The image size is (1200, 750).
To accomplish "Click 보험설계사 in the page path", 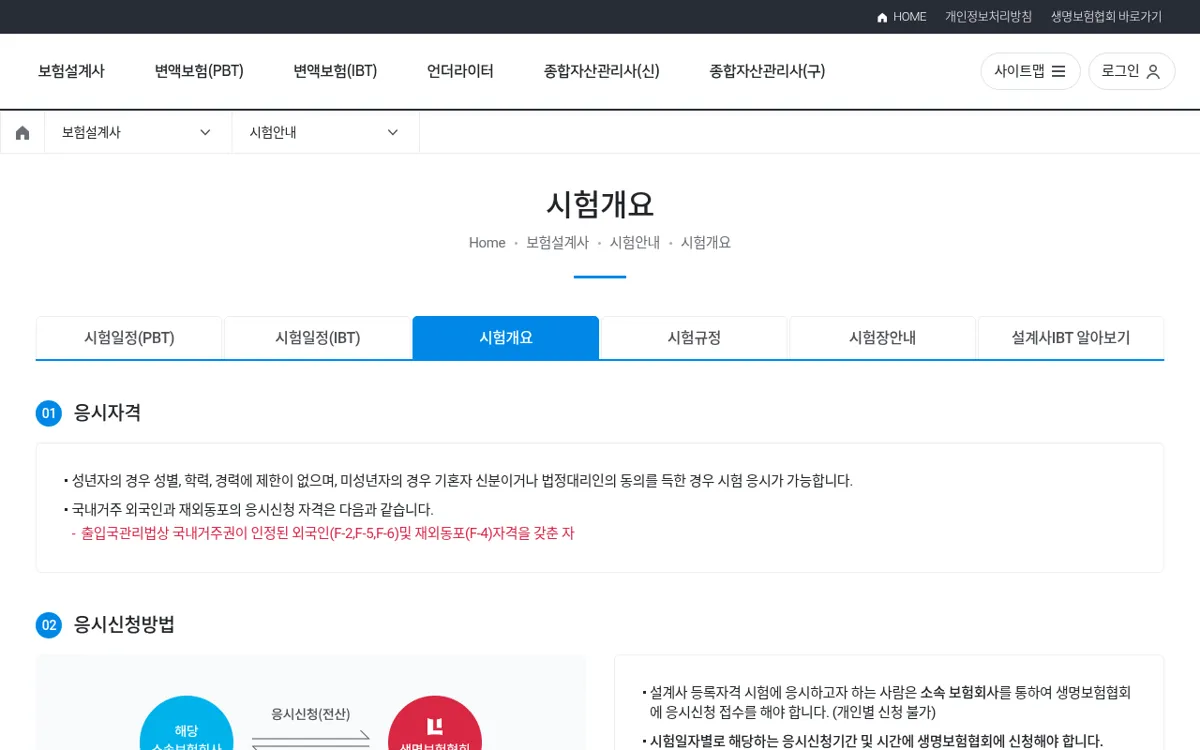I will pyautogui.click(x=557, y=243).
